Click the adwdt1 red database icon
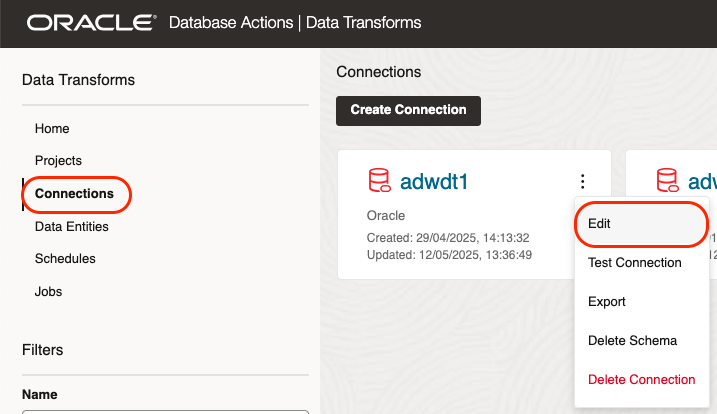Screen dimensions: 717x414 379,181
